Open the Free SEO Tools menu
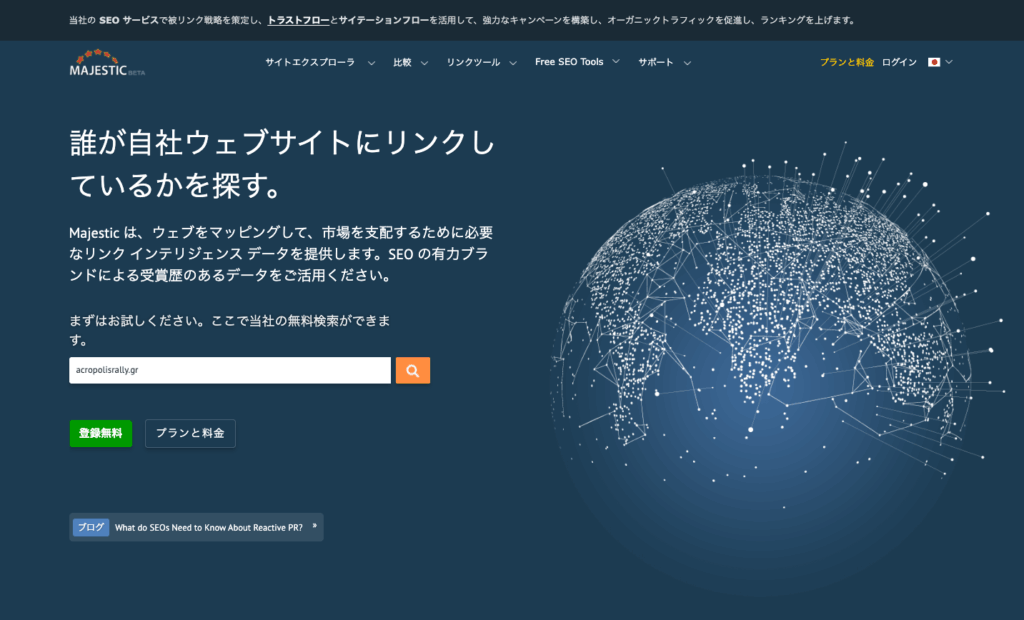The width and height of the screenshot is (1024, 620). point(569,62)
